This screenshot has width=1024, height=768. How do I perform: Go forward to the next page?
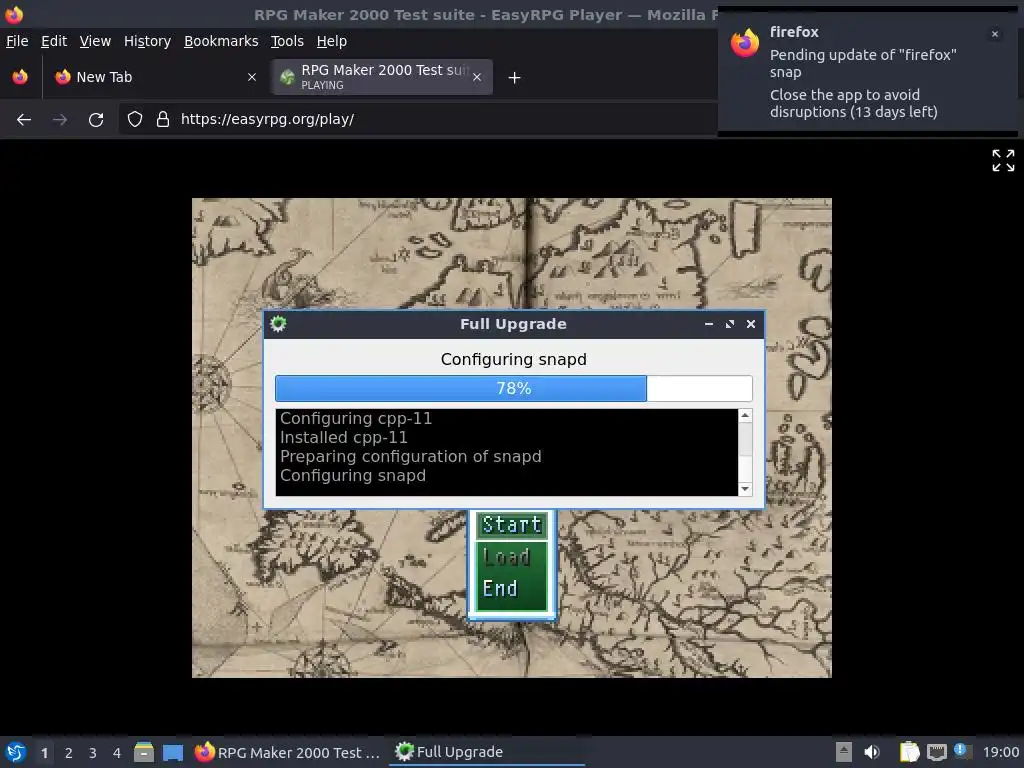click(59, 120)
